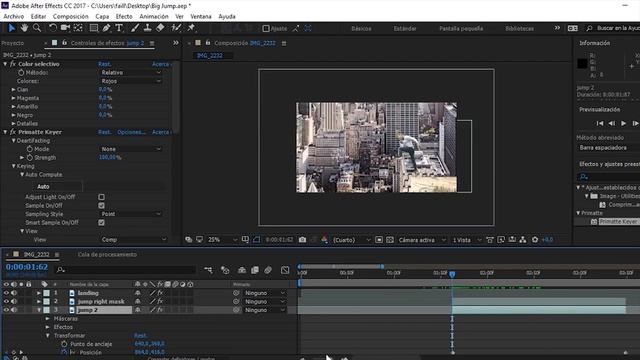Select the Hand tool
The width and height of the screenshot is (640, 360).
pyautogui.click(x=24, y=28)
